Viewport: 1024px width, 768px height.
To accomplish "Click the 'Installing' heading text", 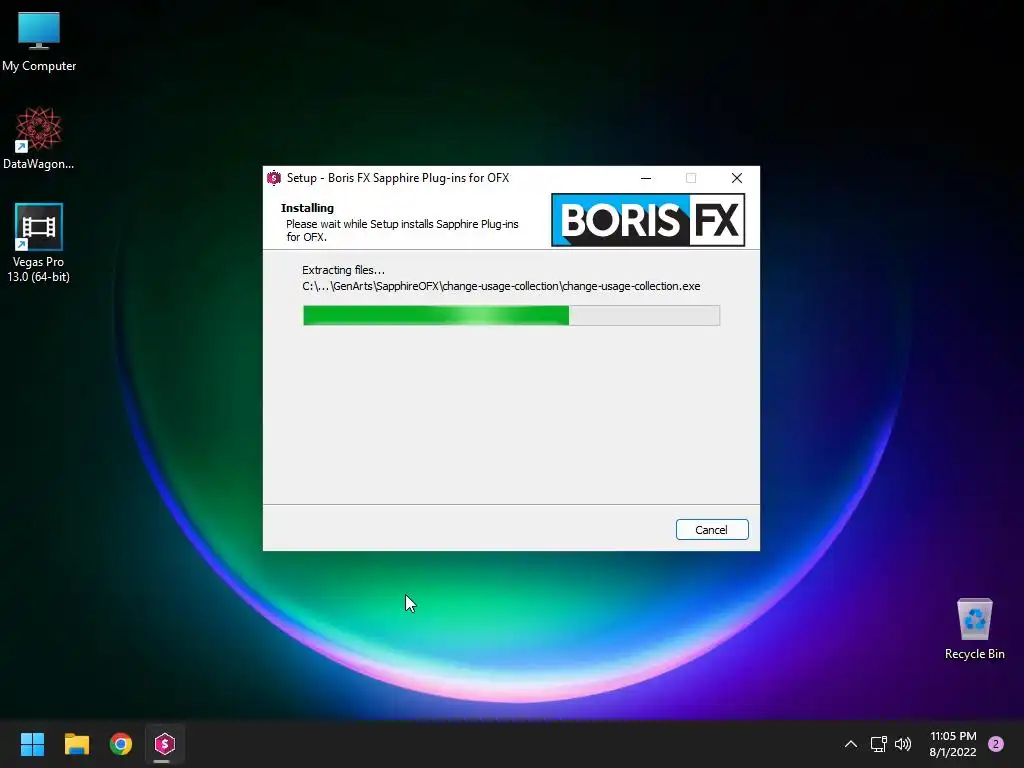I will pyautogui.click(x=307, y=208).
